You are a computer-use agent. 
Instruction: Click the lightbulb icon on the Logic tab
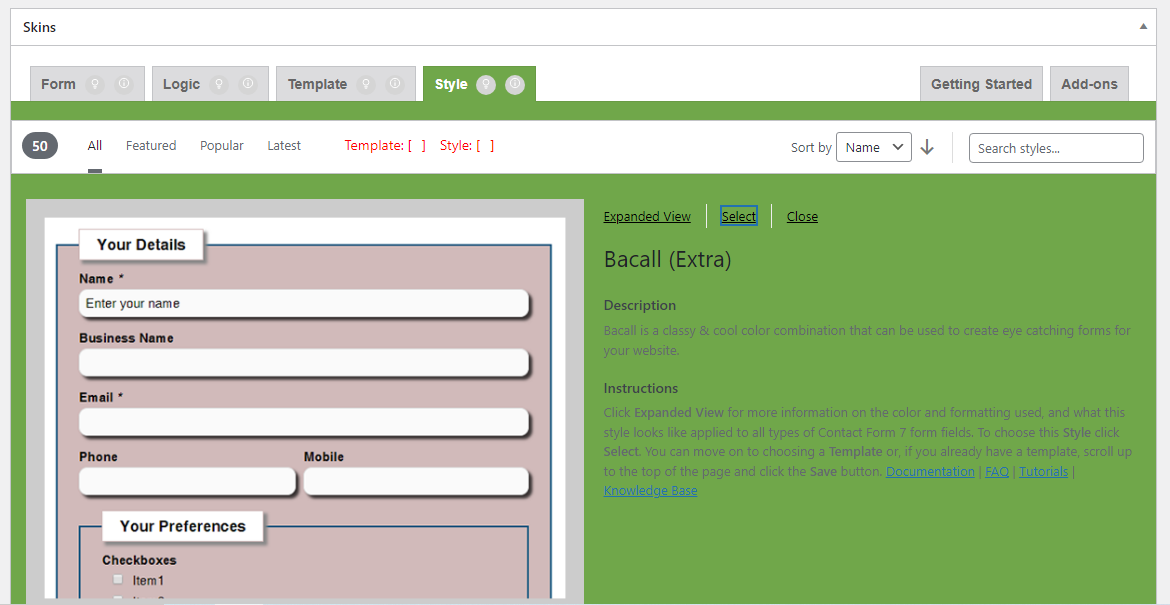219,84
